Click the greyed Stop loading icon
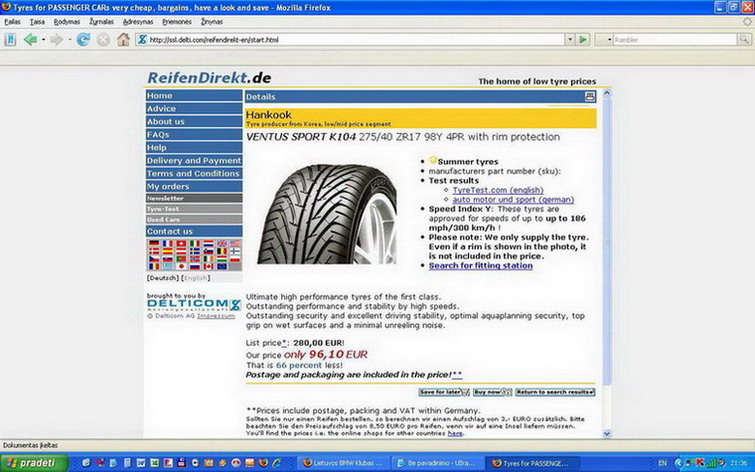Screen dimensions: 755x472 coord(103,39)
